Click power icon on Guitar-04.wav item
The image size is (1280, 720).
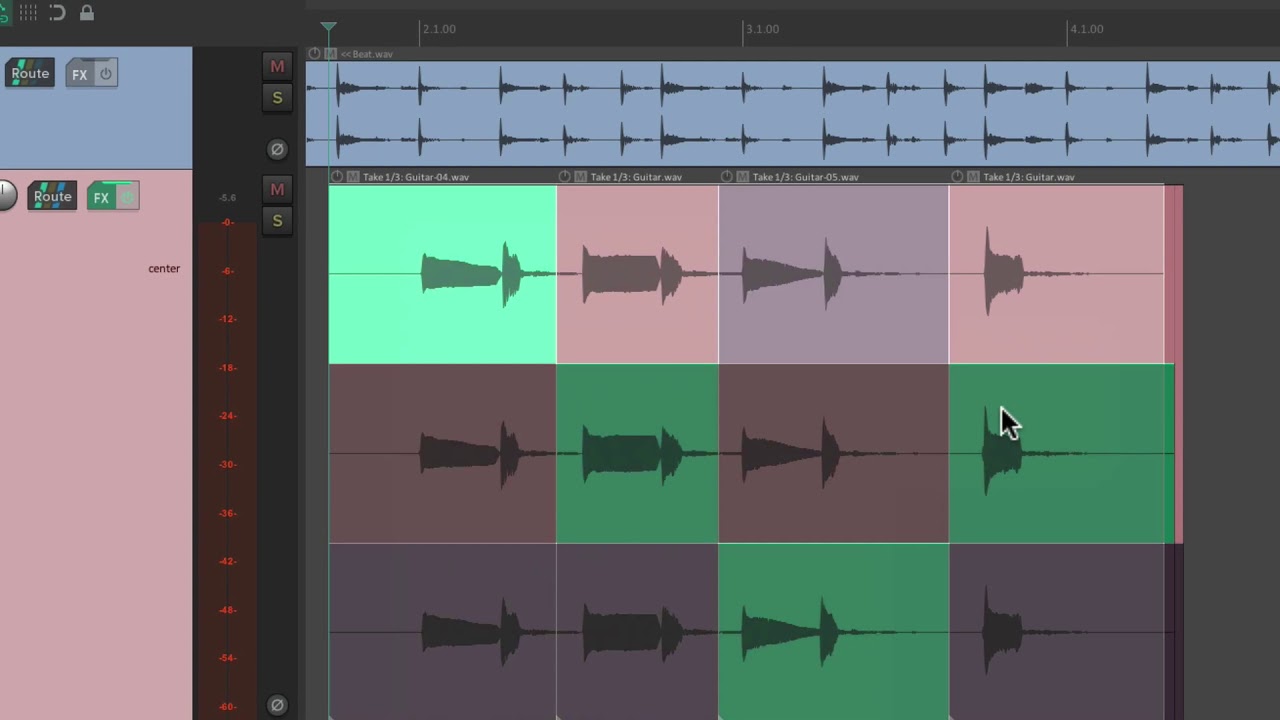[337, 177]
